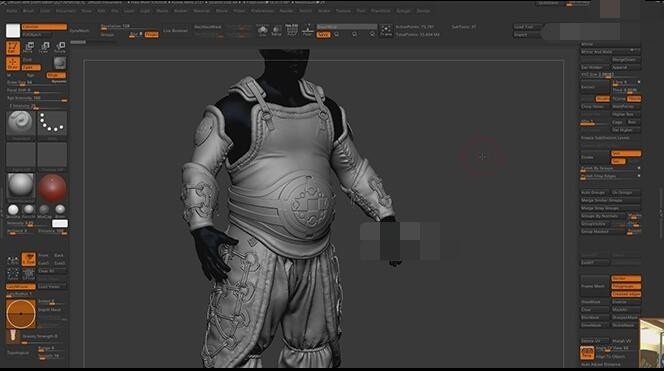Open the Alpha menu
This screenshot has width=664, height=371.
[11, 11]
